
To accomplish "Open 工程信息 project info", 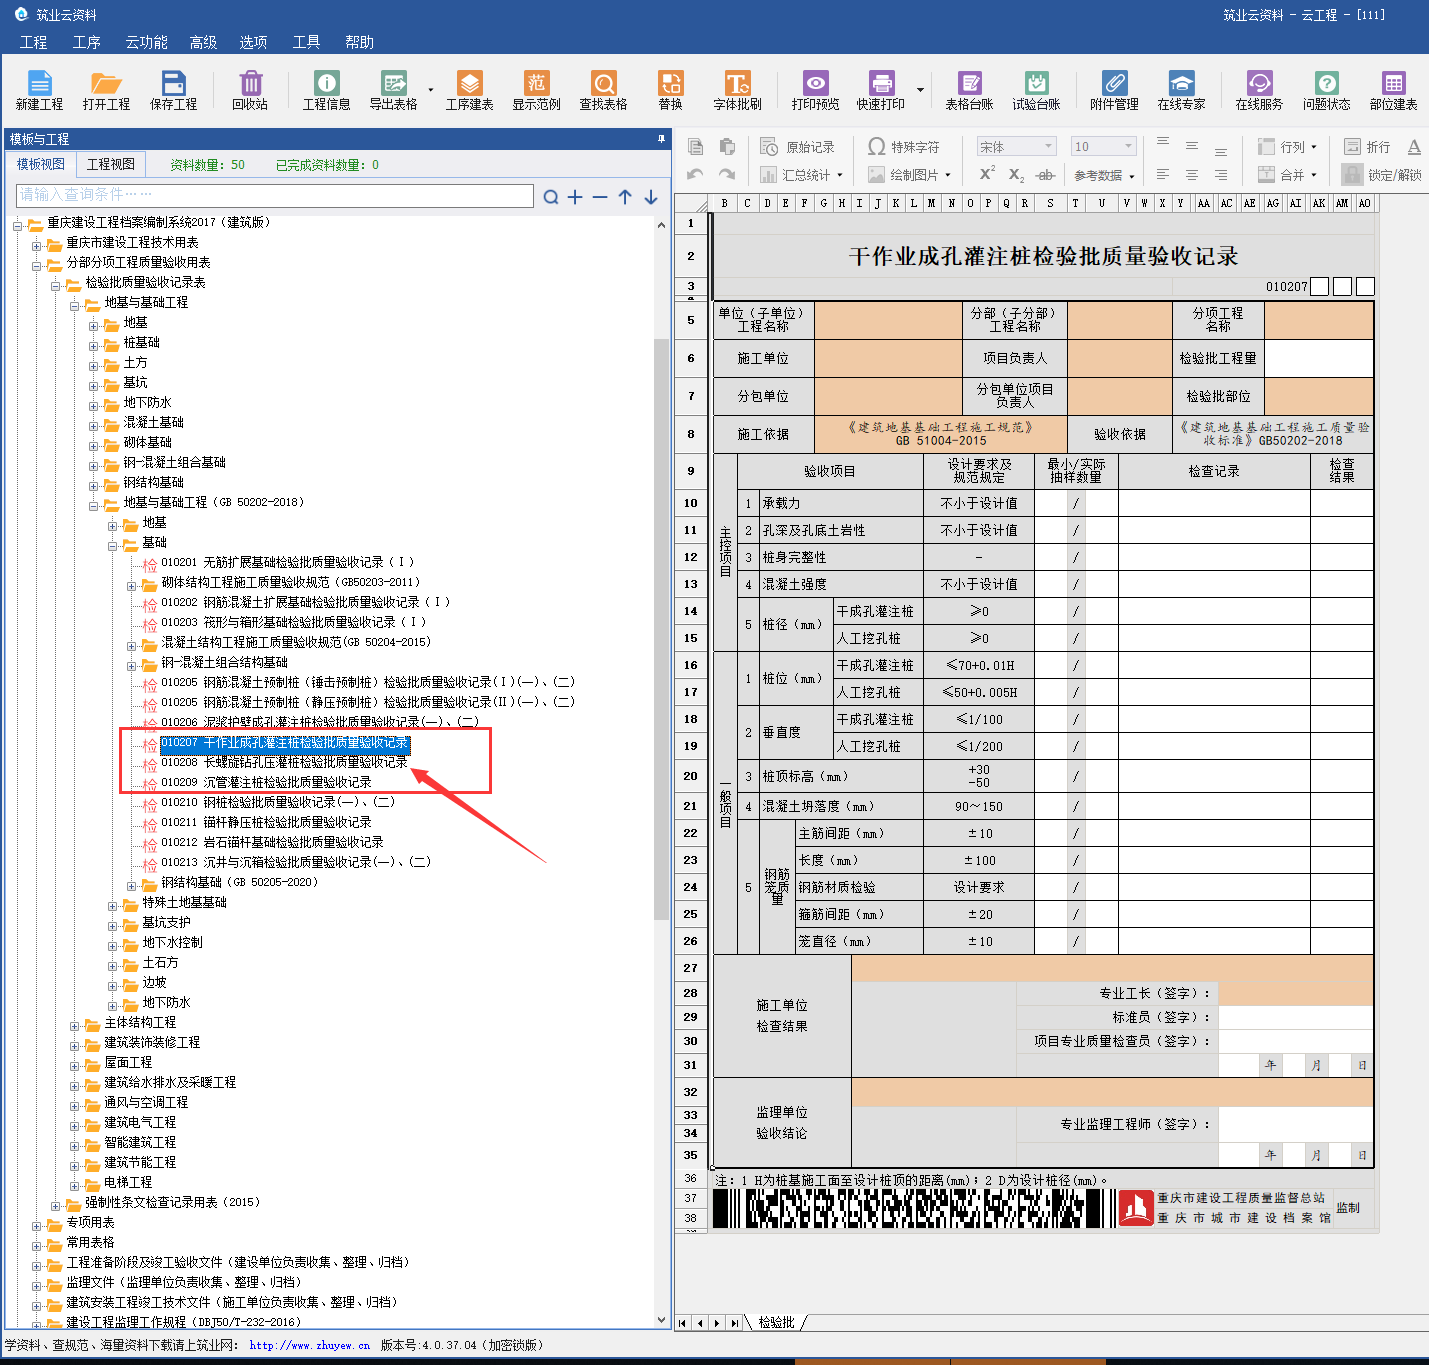I will [x=326, y=90].
